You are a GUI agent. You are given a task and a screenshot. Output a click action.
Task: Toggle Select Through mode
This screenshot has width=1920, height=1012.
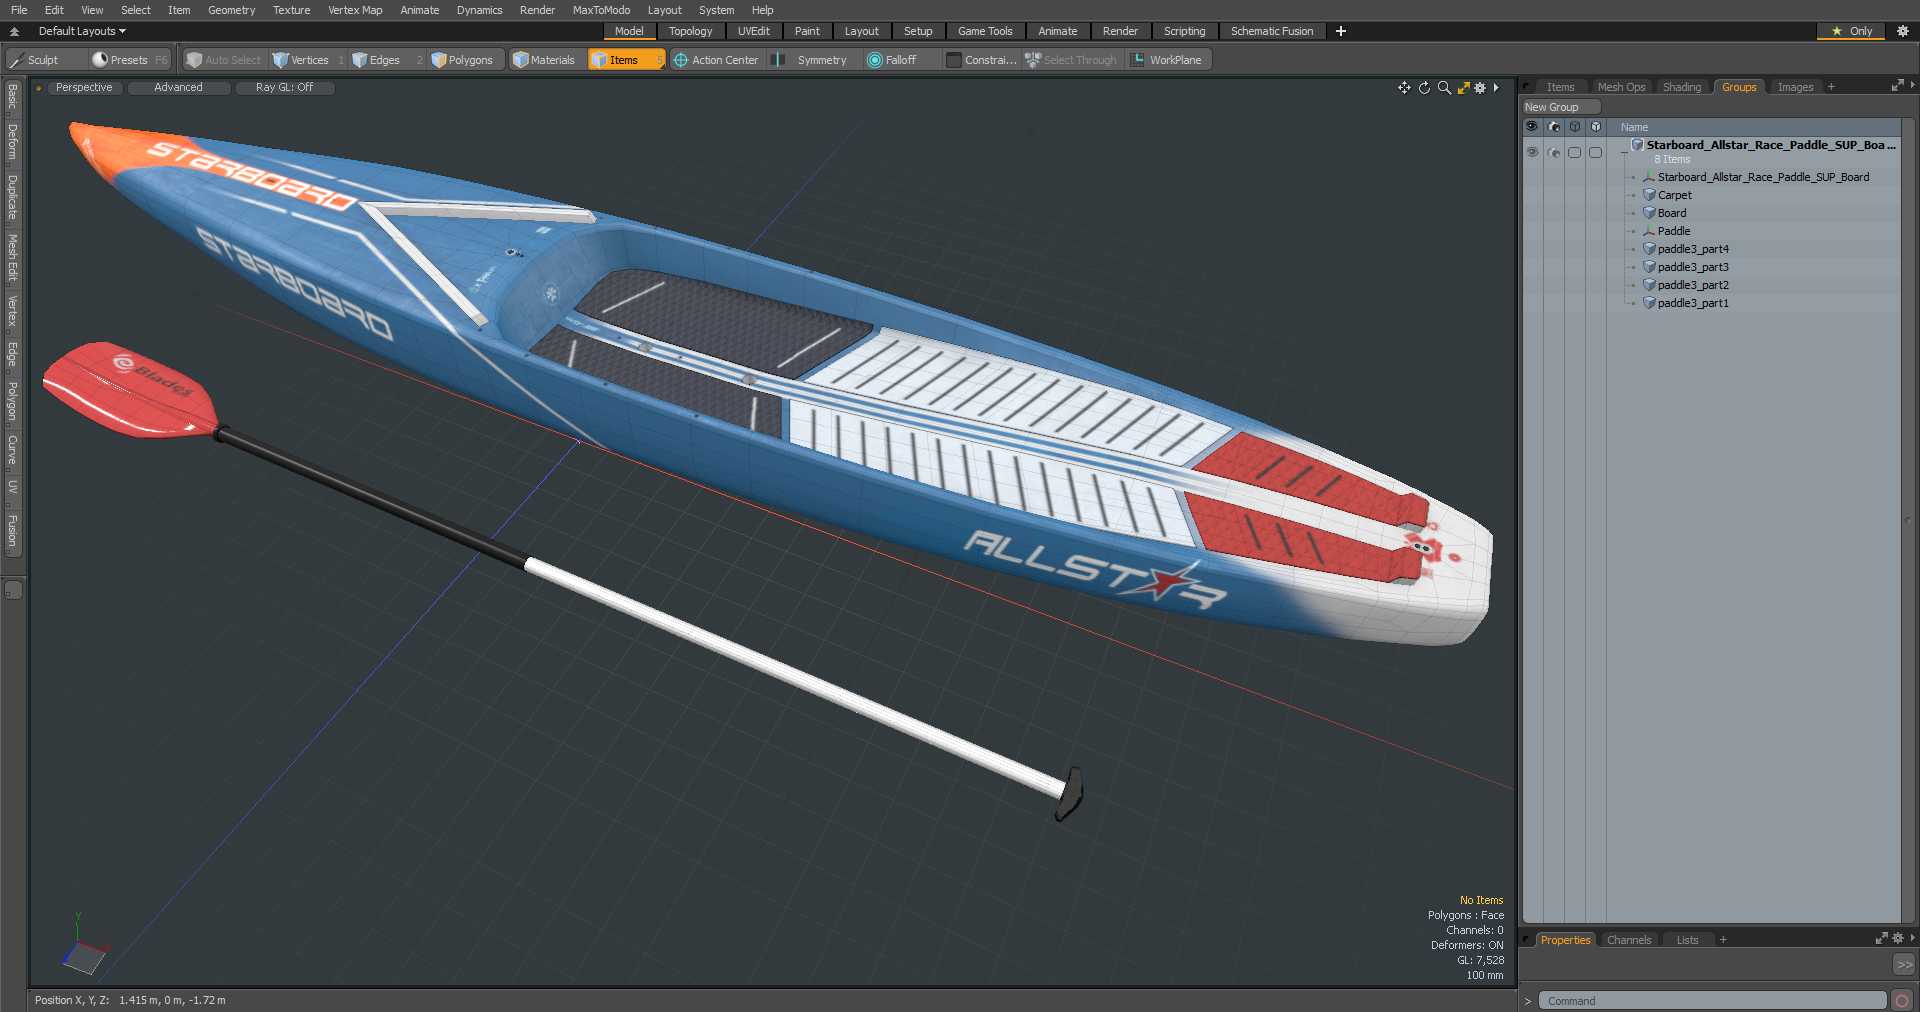(1071, 60)
